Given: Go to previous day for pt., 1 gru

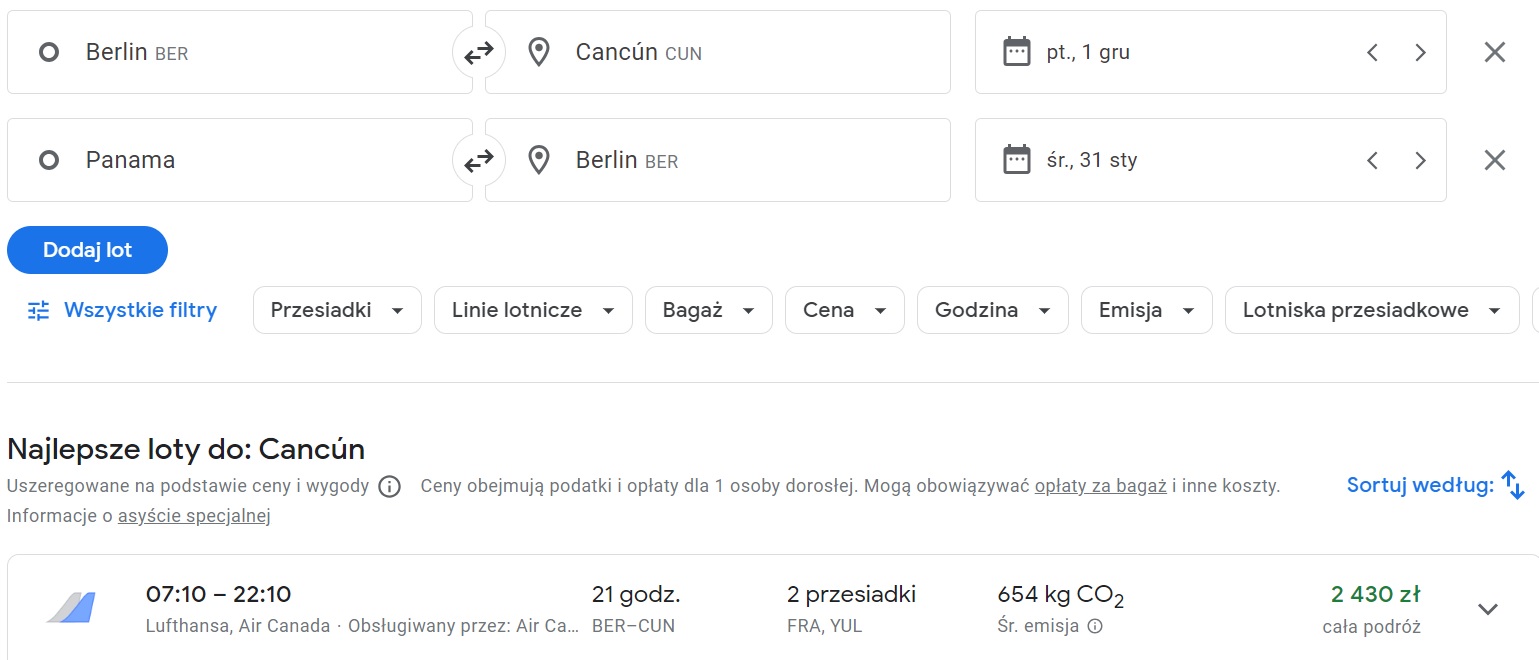Looking at the screenshot, I should (x=1373, y=52).
